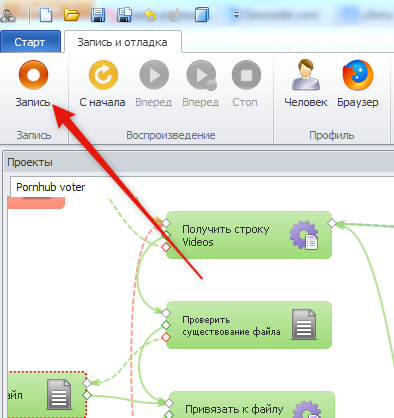Screen dimensions: 394x418
Task: Restart playback with the С начала button
Action: pyautogui.click(x=102, y=84)
